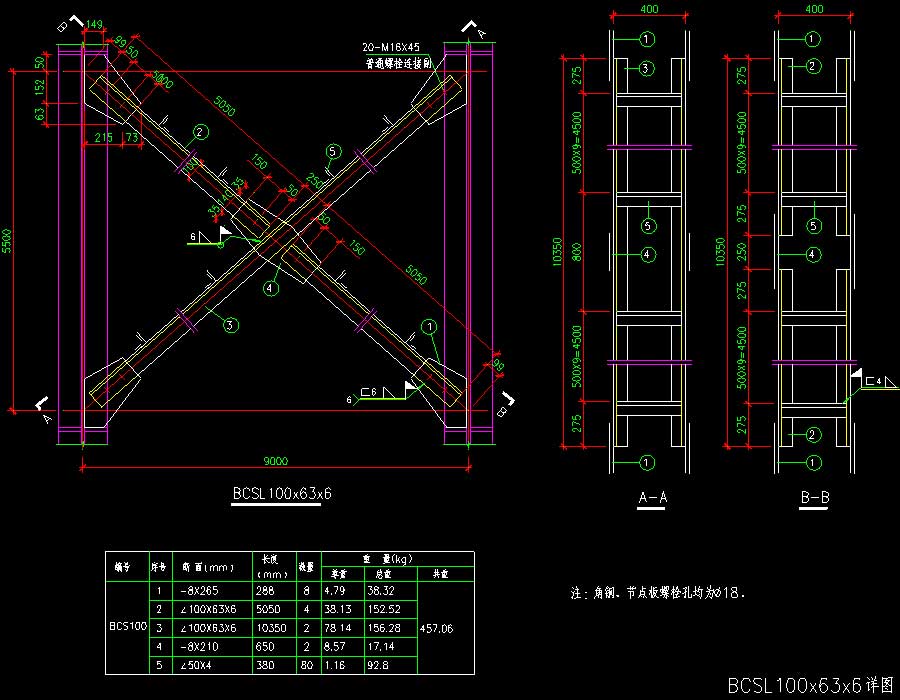Image resolution: width=900 pixels, height=700 pixels.
Task: Select balloon 4 in section A-A
Action: [x=648, y=254]
